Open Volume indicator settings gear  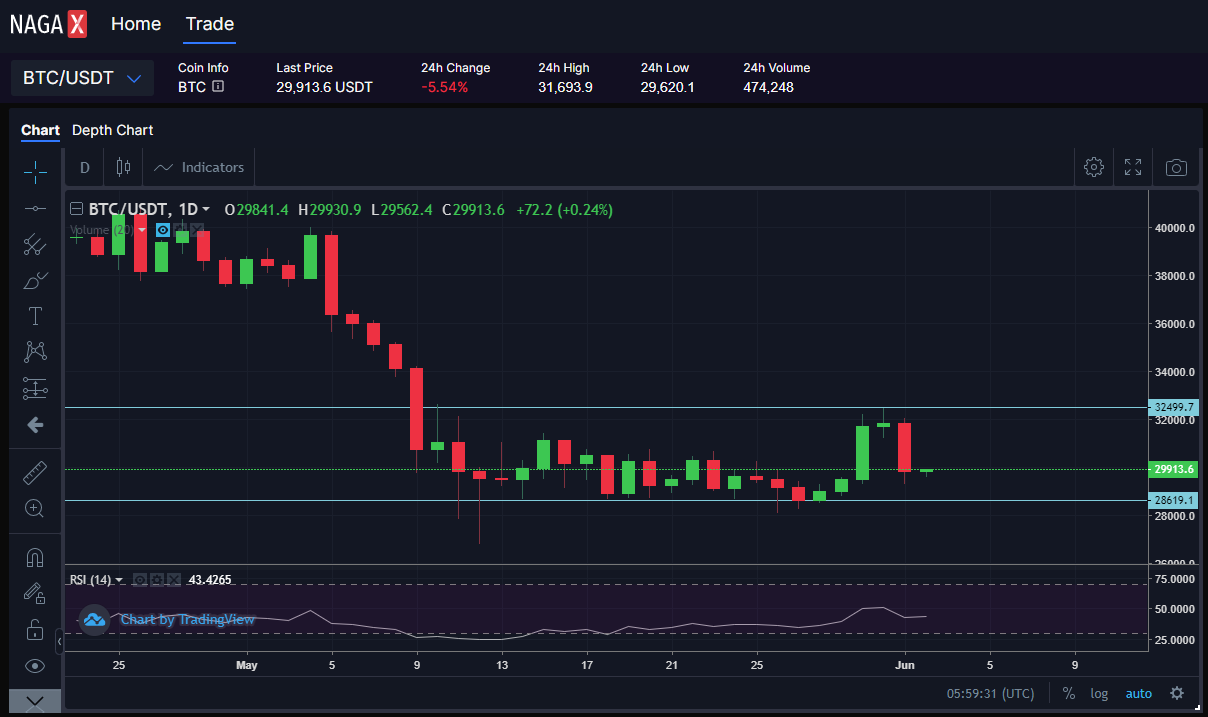point(180,230)
